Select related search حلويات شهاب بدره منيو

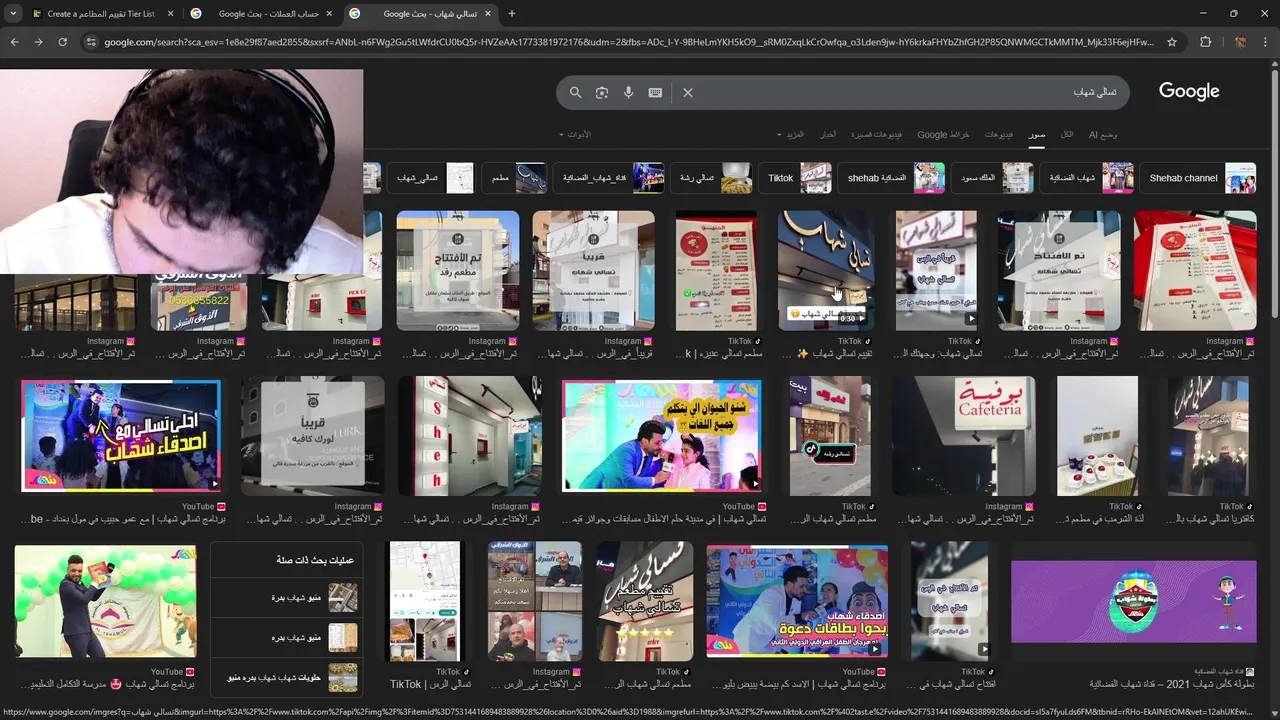pyautogui.click(x=287, y=677)
